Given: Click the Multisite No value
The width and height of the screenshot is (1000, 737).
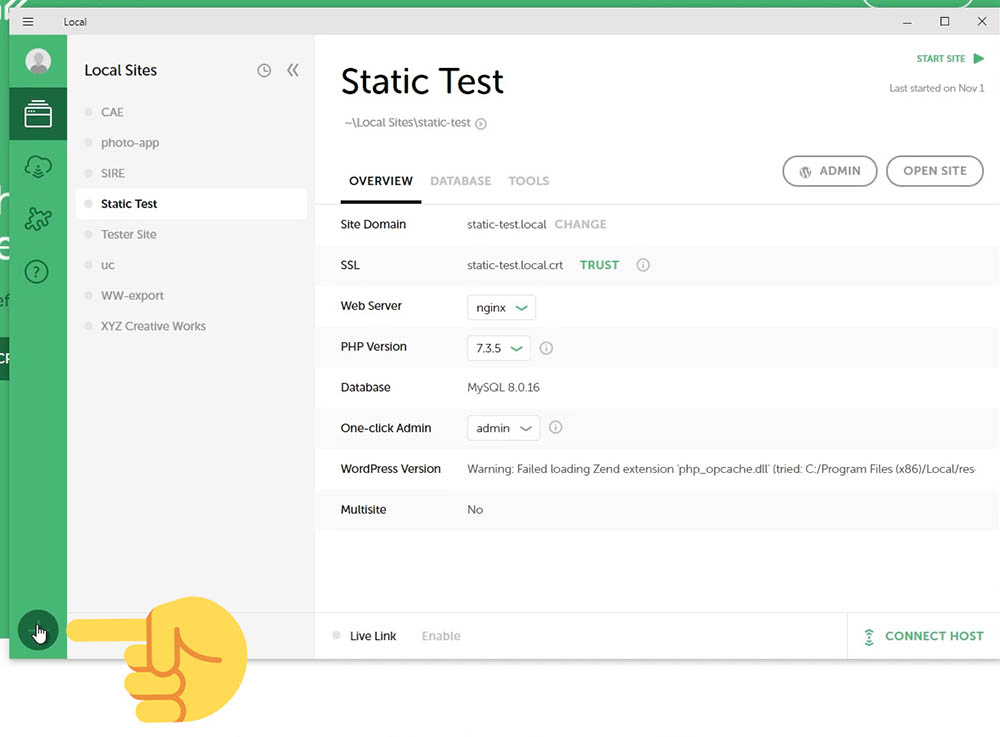Looking at the screenshot, I should 475,510.
